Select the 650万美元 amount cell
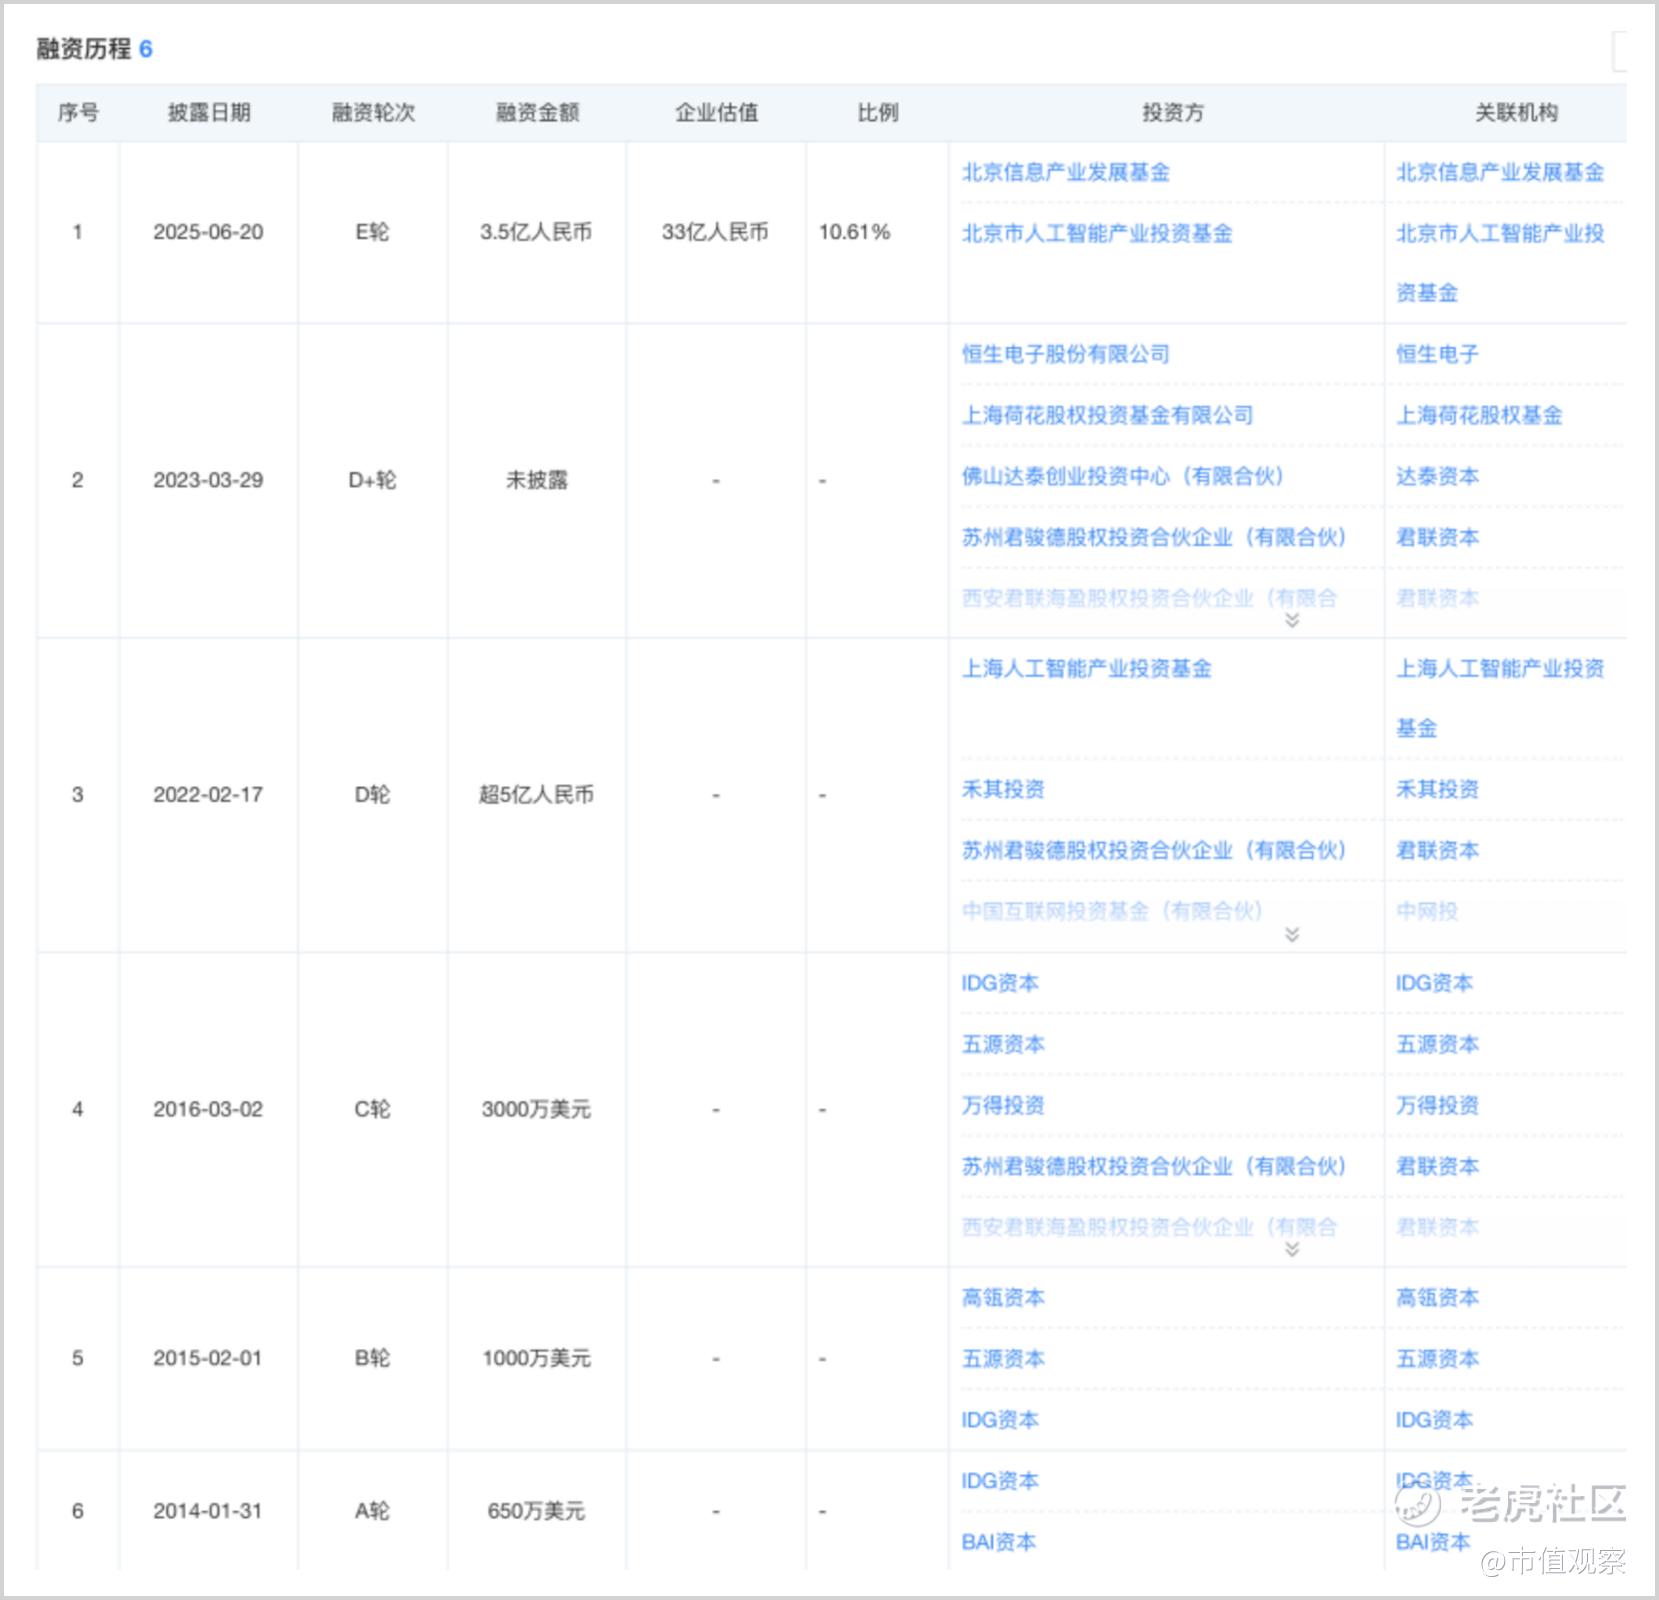The height and width of the screenshot is (1600, 1659). [x=536, y=1511]
